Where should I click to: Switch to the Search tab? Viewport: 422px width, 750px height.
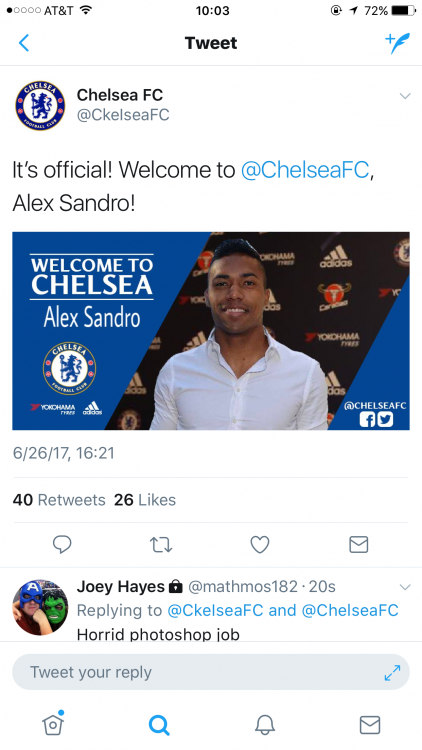pyautogui.click(x=159, y=725)
